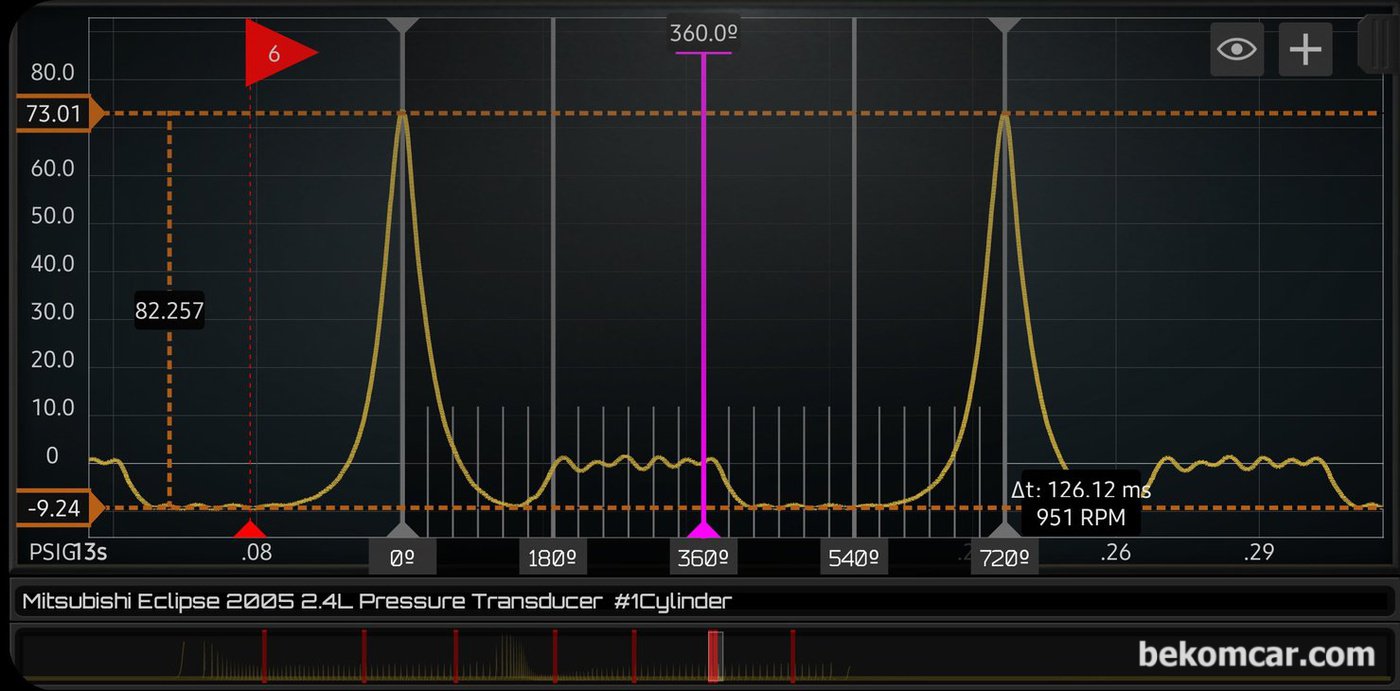Select the 540º phase ruler label
Viewport: 1400px width, 691px height.
(x=854, y=558)
